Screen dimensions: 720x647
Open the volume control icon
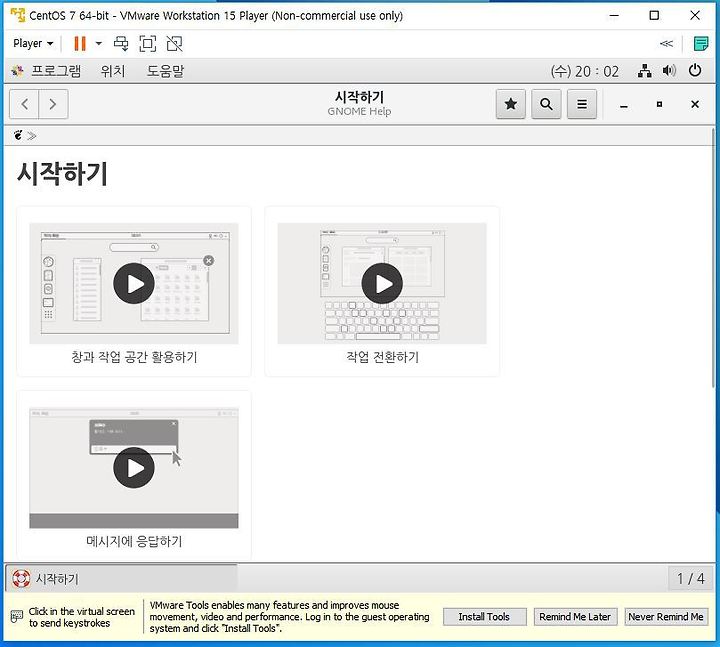click(669, 71)
